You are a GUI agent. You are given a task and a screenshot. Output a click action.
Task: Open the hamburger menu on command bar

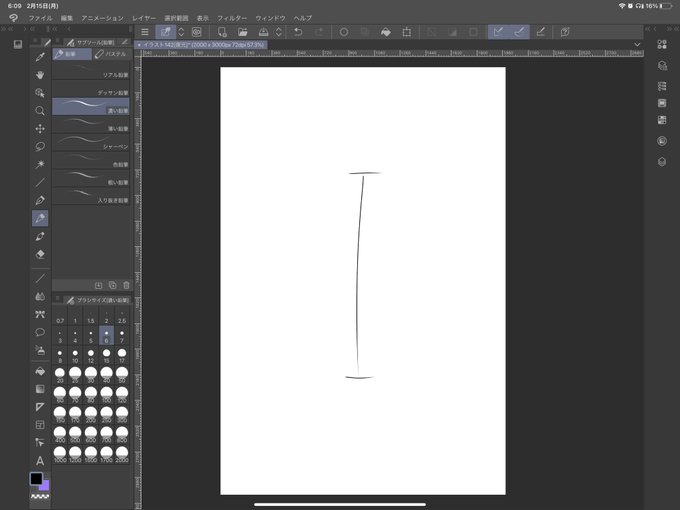click(x=145, y=32)
